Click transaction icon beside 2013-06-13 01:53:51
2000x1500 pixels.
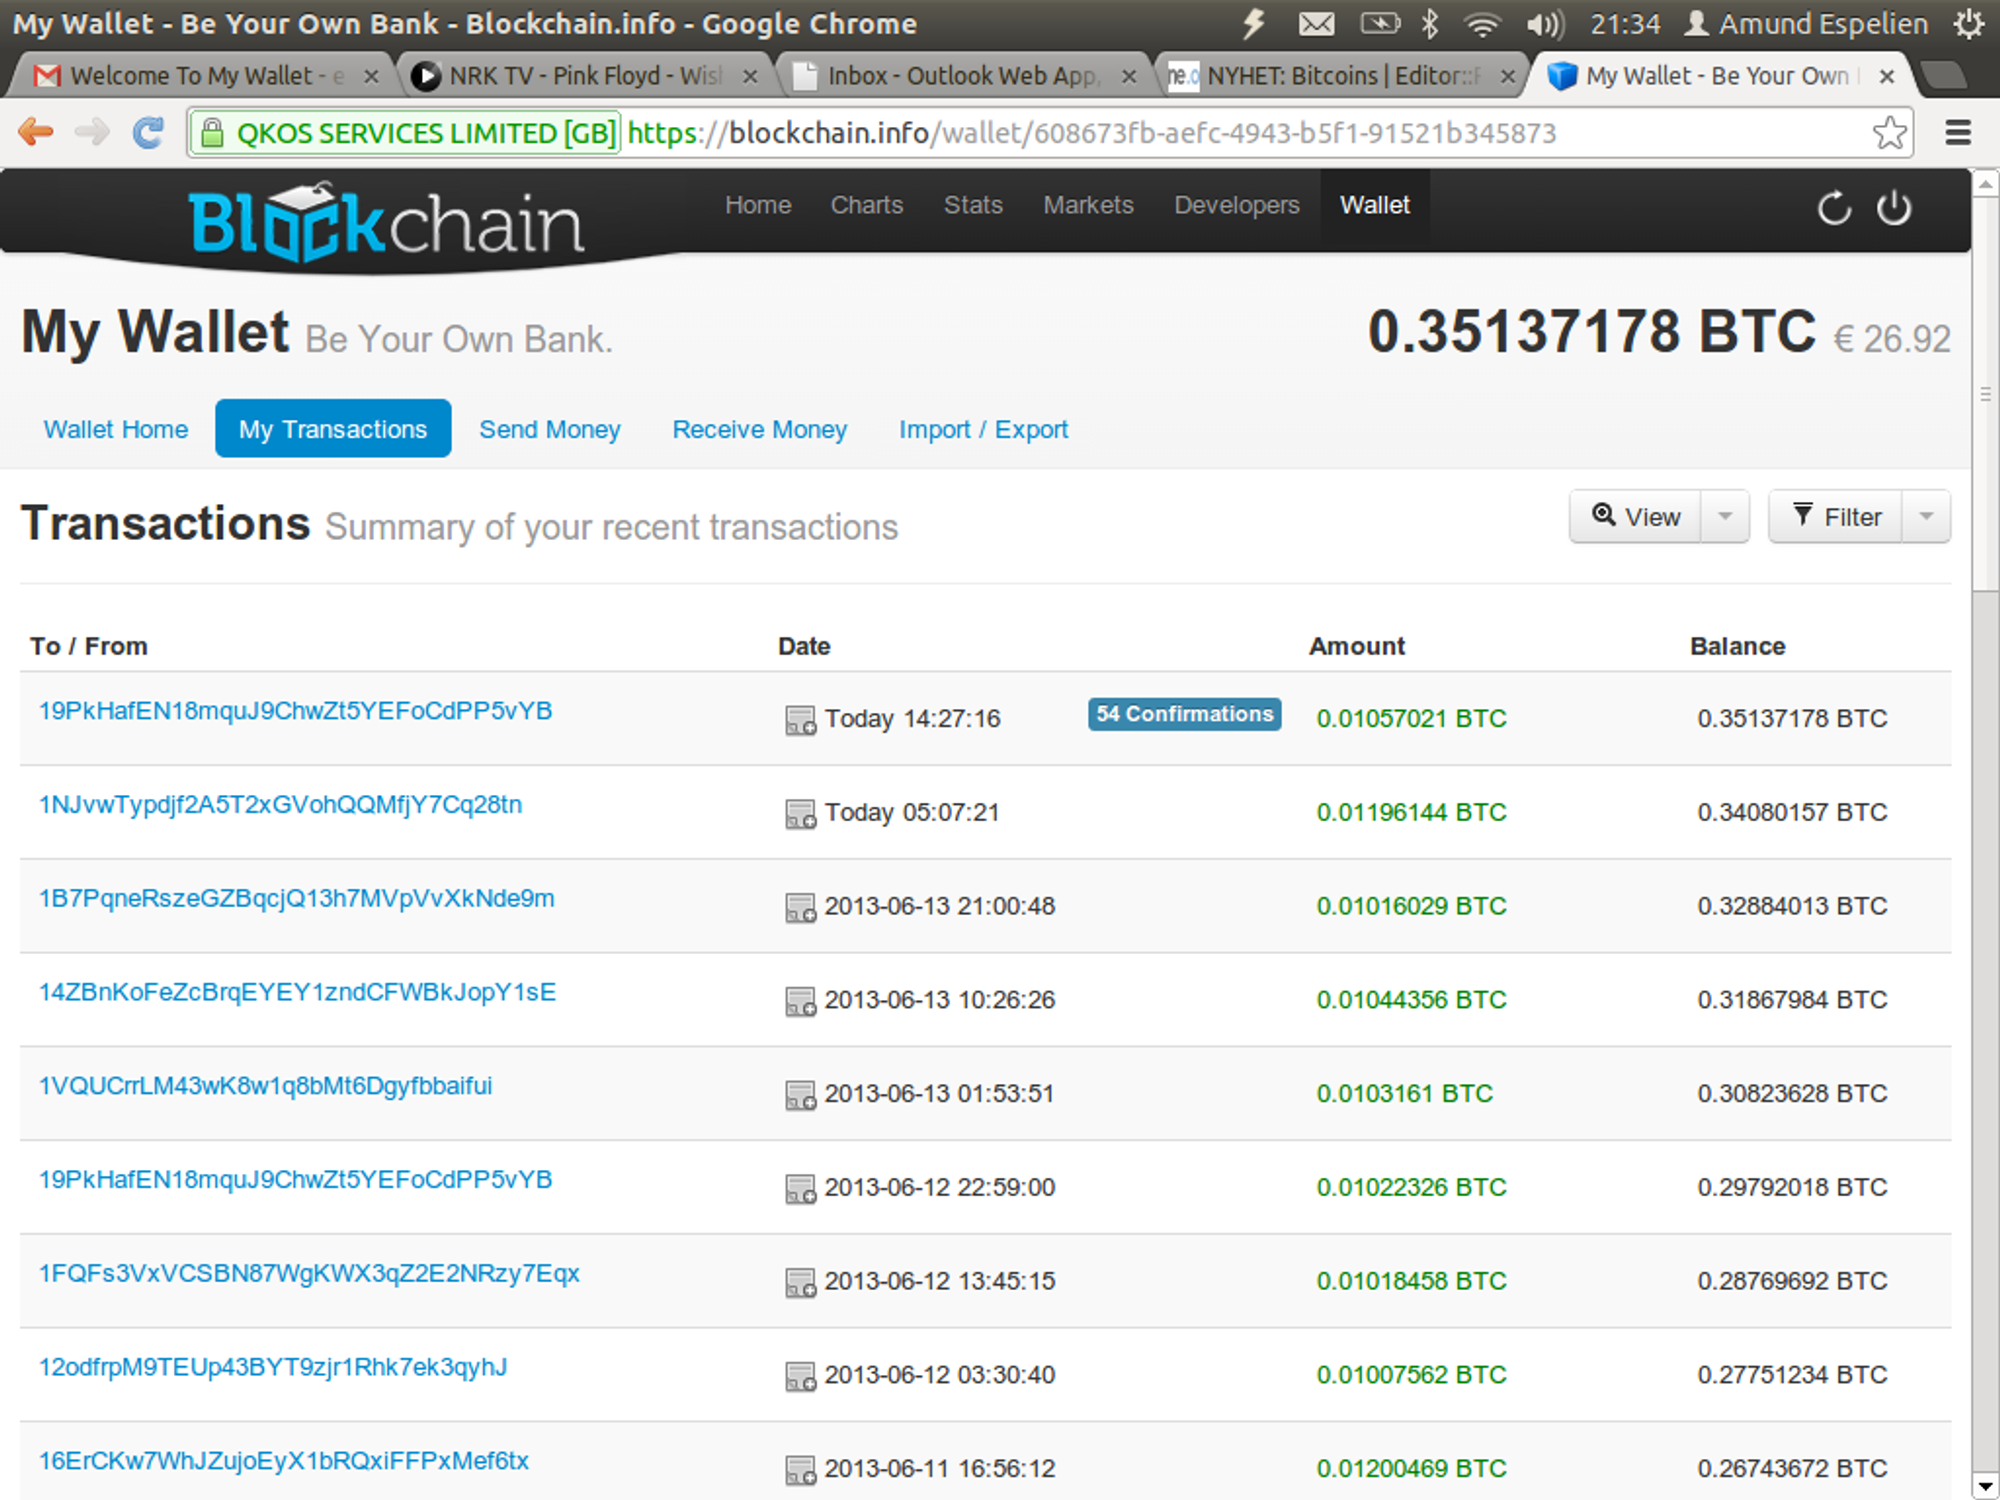(x=800, y=1095)
